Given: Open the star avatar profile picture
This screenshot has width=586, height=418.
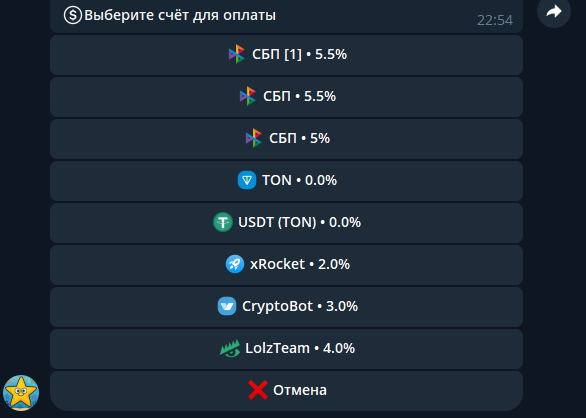Looking at the screenshot, I should (x=21, y=393).
